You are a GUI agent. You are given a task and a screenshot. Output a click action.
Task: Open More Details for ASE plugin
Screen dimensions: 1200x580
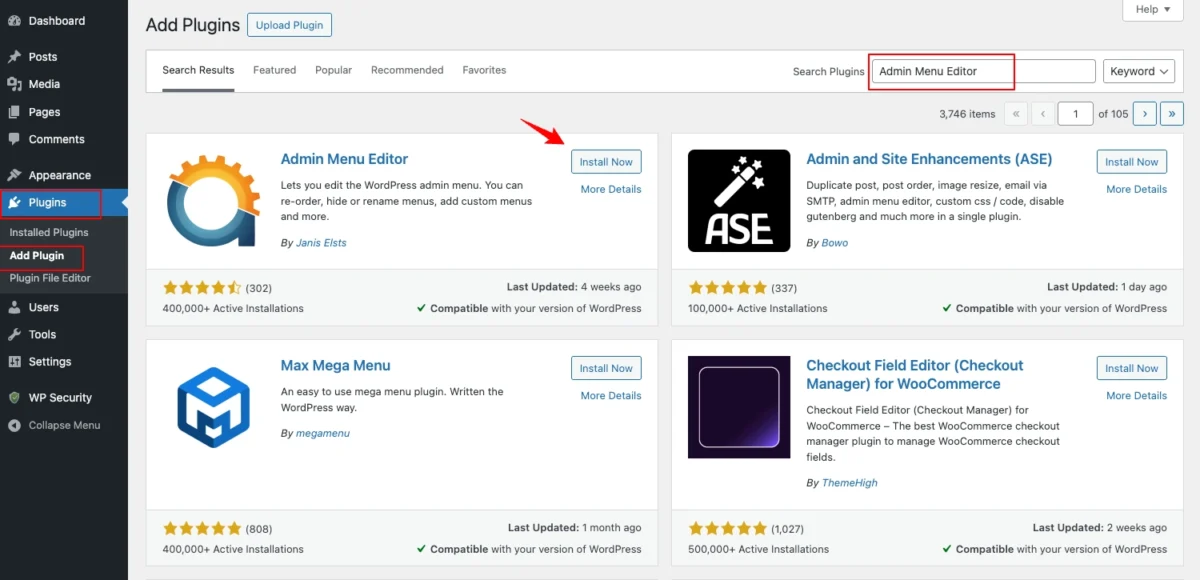point(1136,189)
